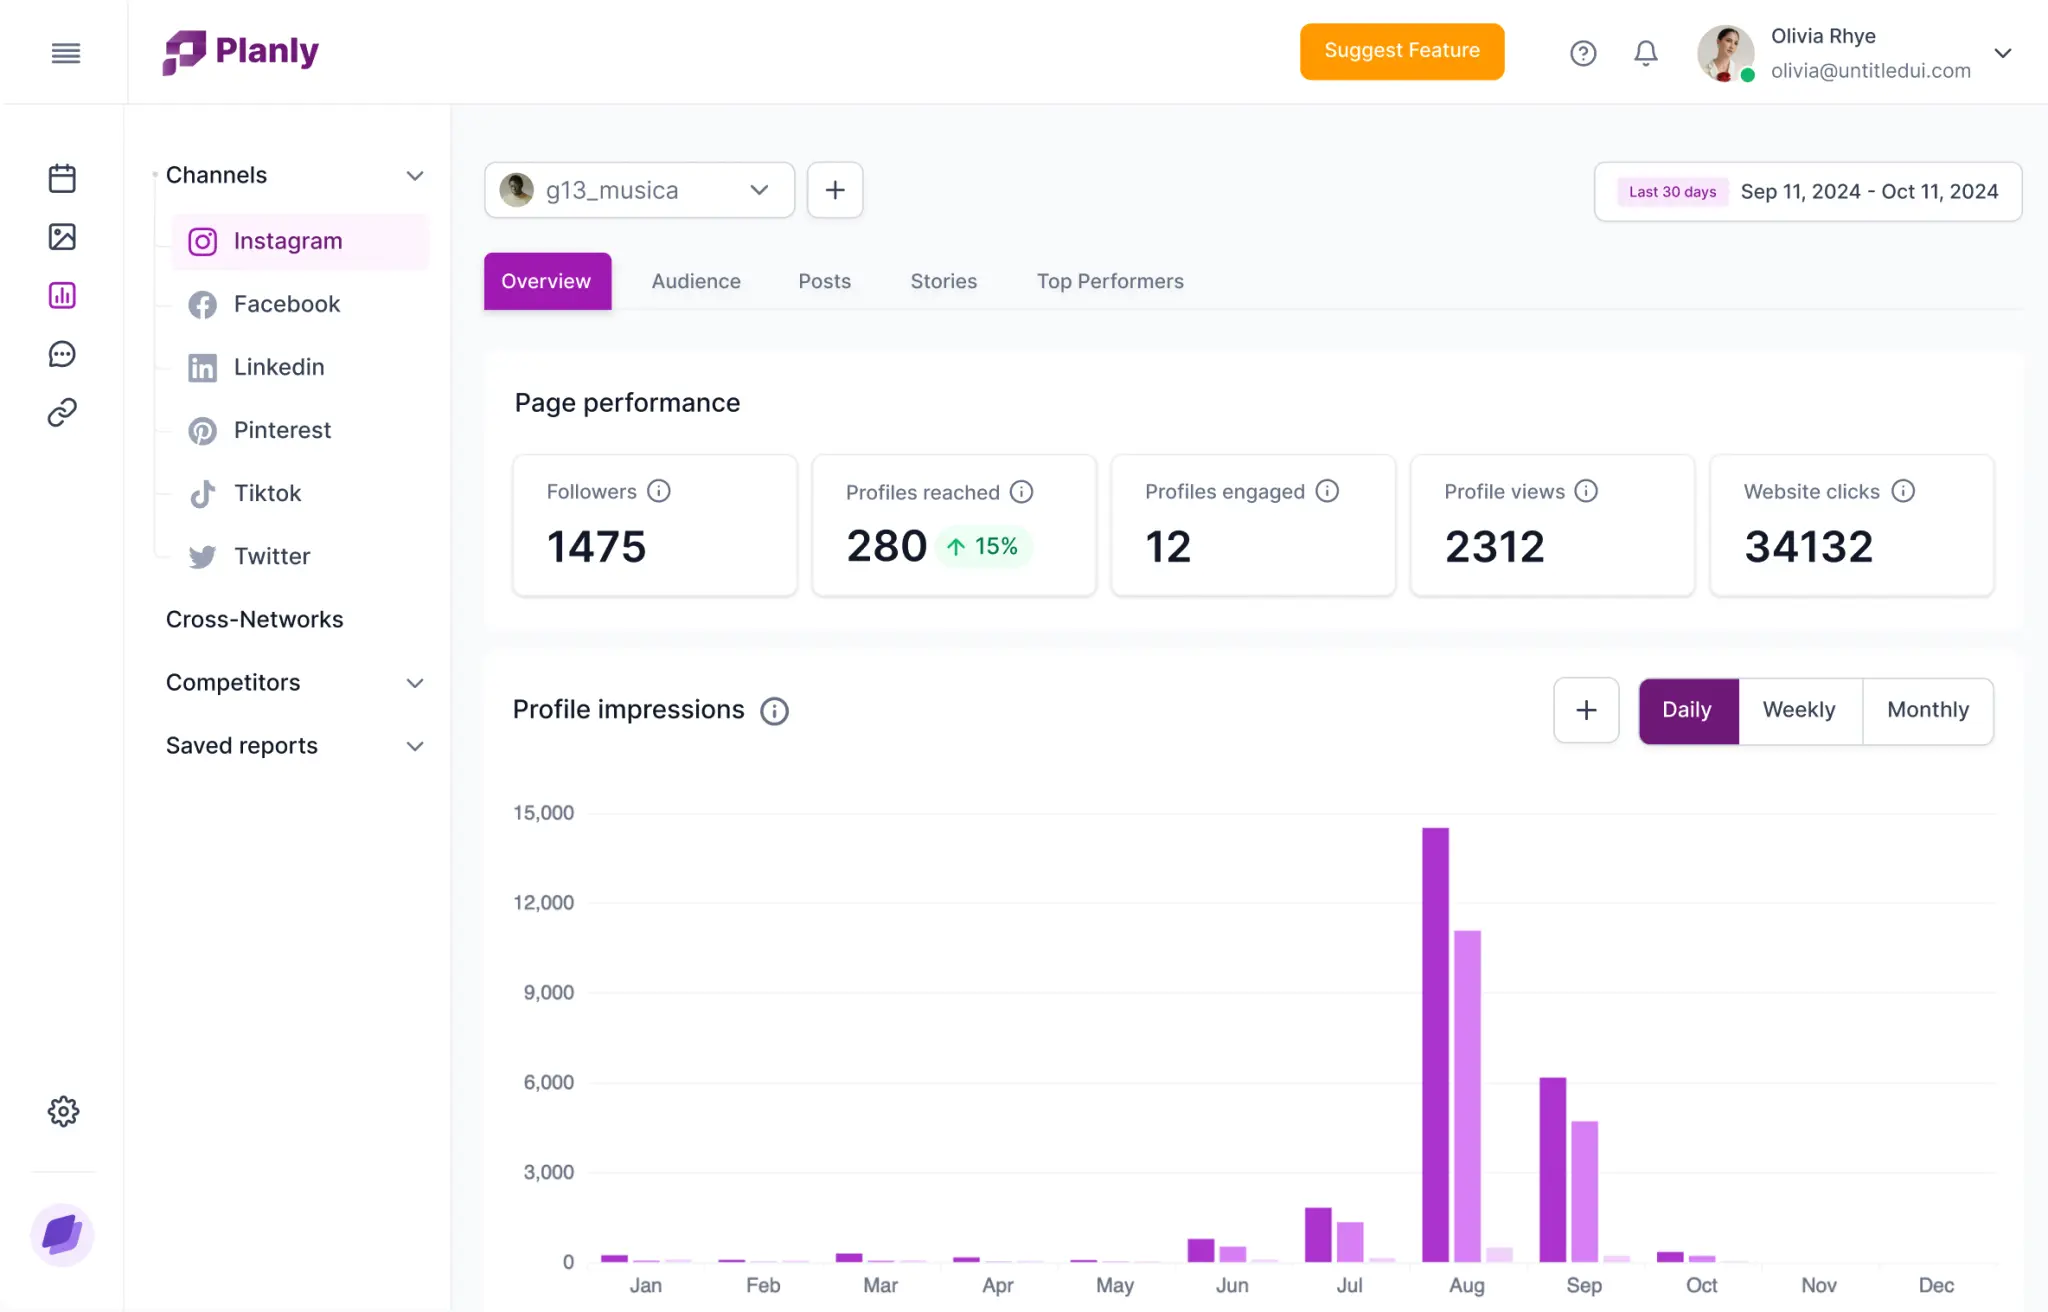
Task: Click the analytics chart icon in sidebar
Action: coord(62,295)
